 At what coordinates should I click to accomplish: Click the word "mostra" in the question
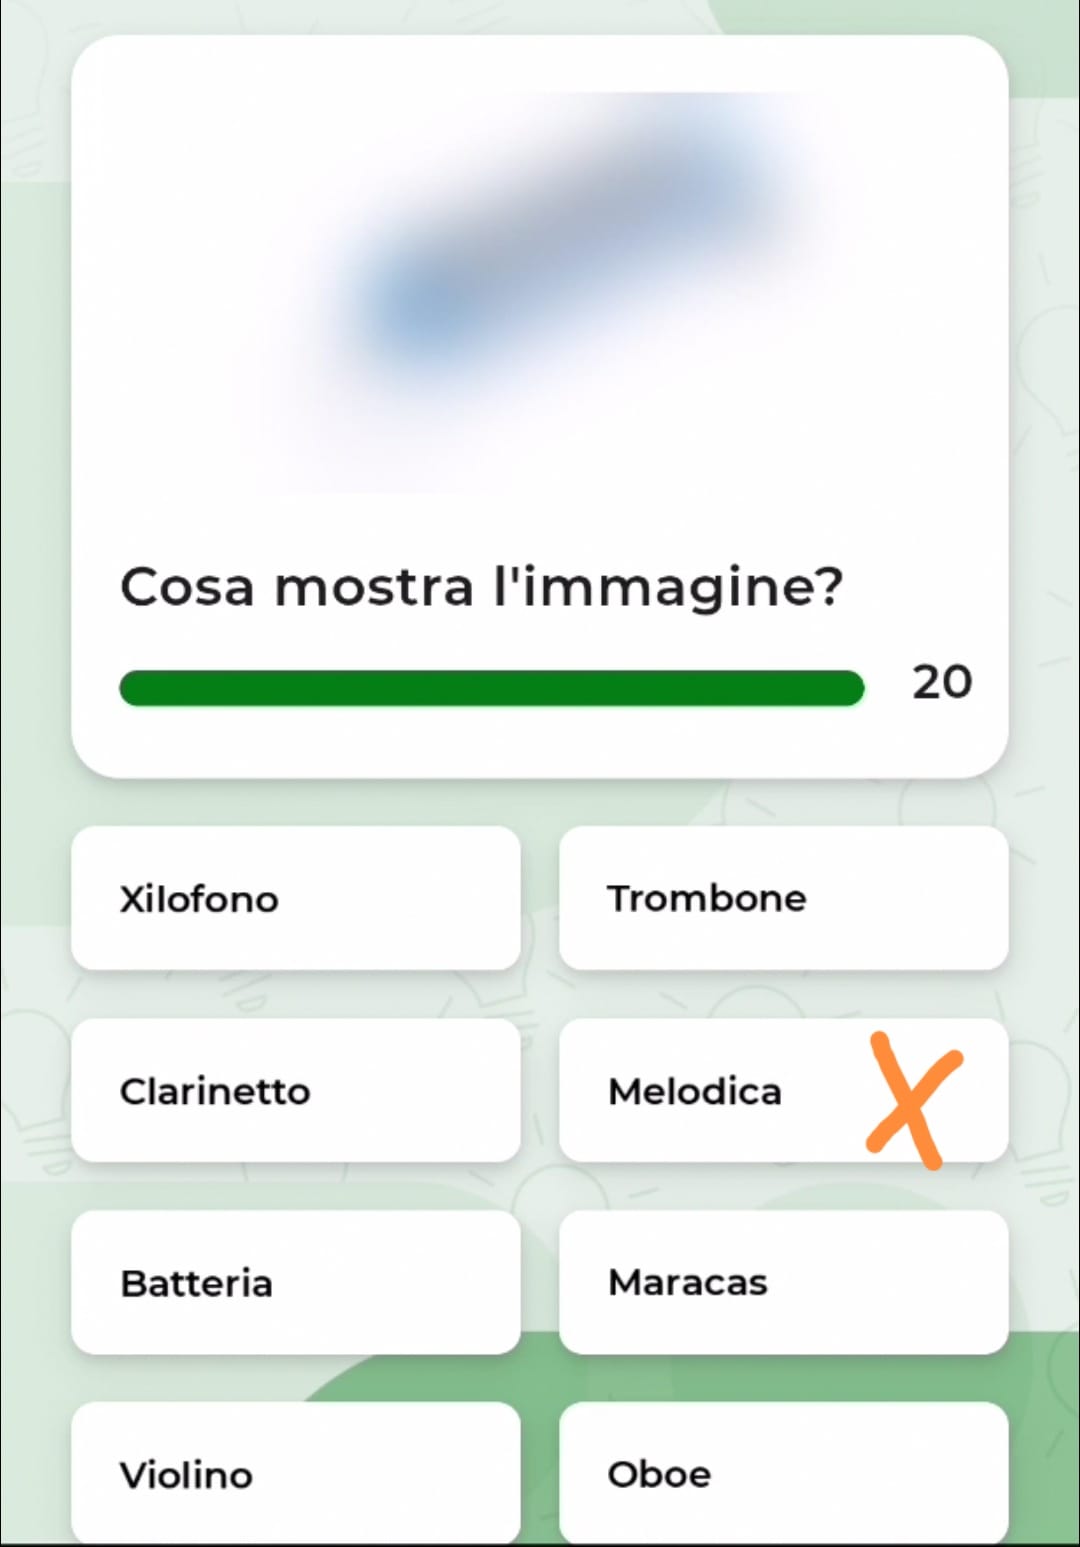pyautogui.click(x=374, y=586)
